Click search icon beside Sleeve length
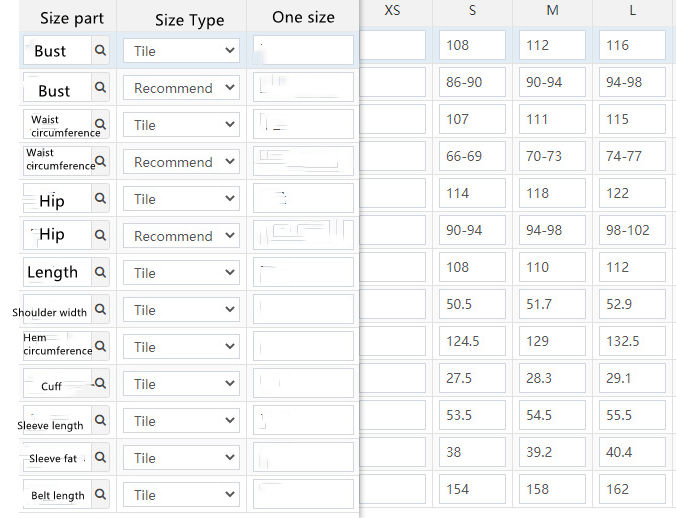 coord(100,420)
